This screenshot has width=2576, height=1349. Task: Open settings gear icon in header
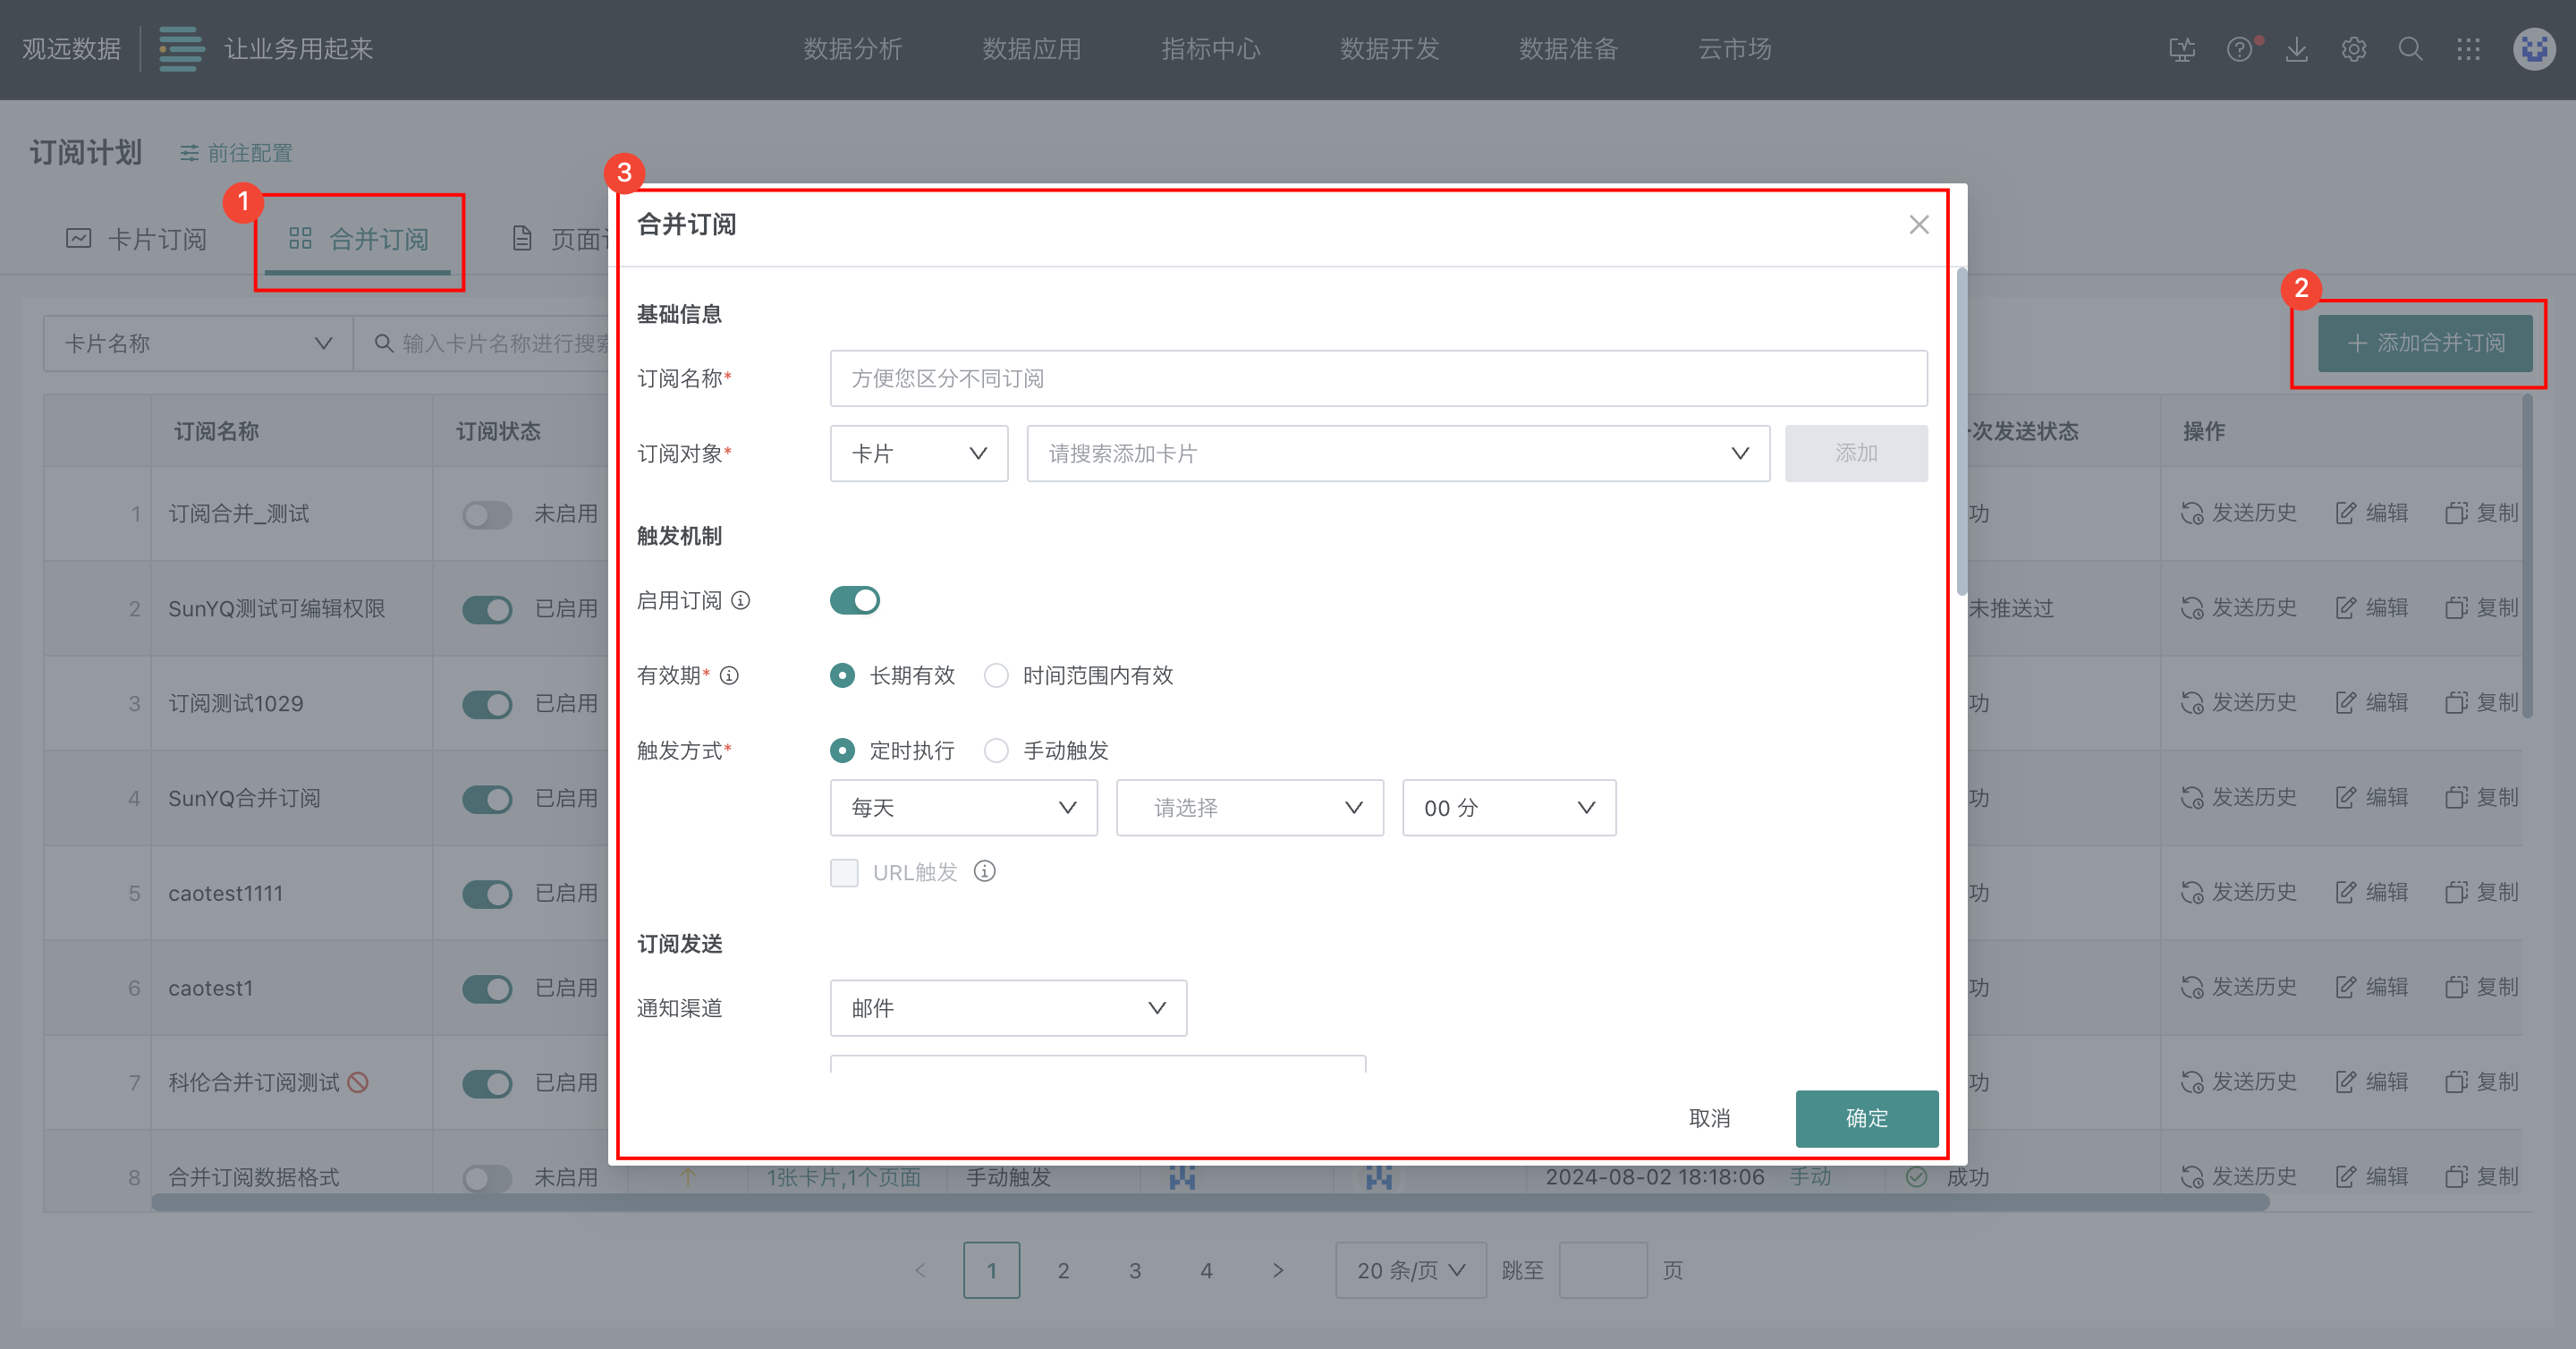coord(2353,49)
